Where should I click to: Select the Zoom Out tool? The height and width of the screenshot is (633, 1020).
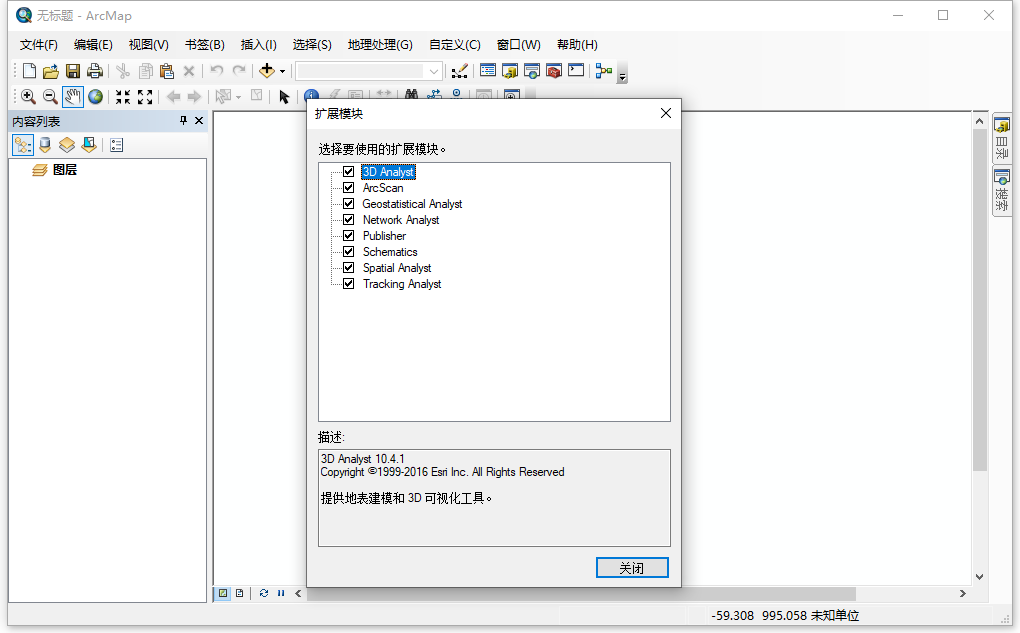coord(50,97)
